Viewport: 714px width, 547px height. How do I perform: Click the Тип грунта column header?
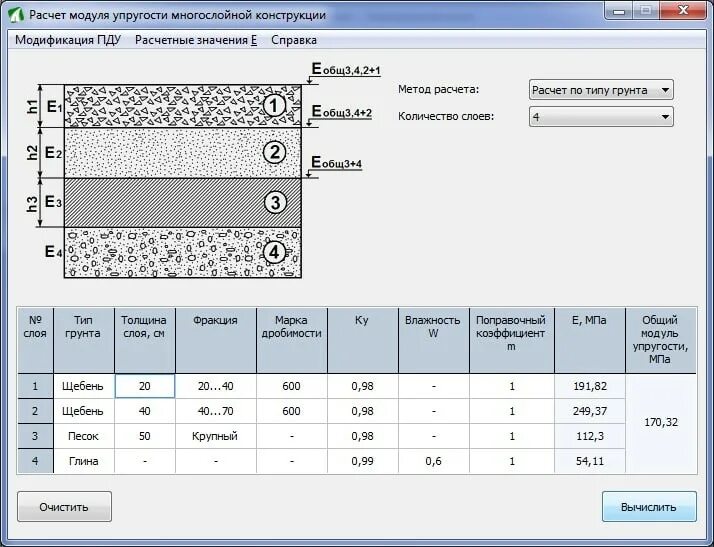click(x=83, y=340)
